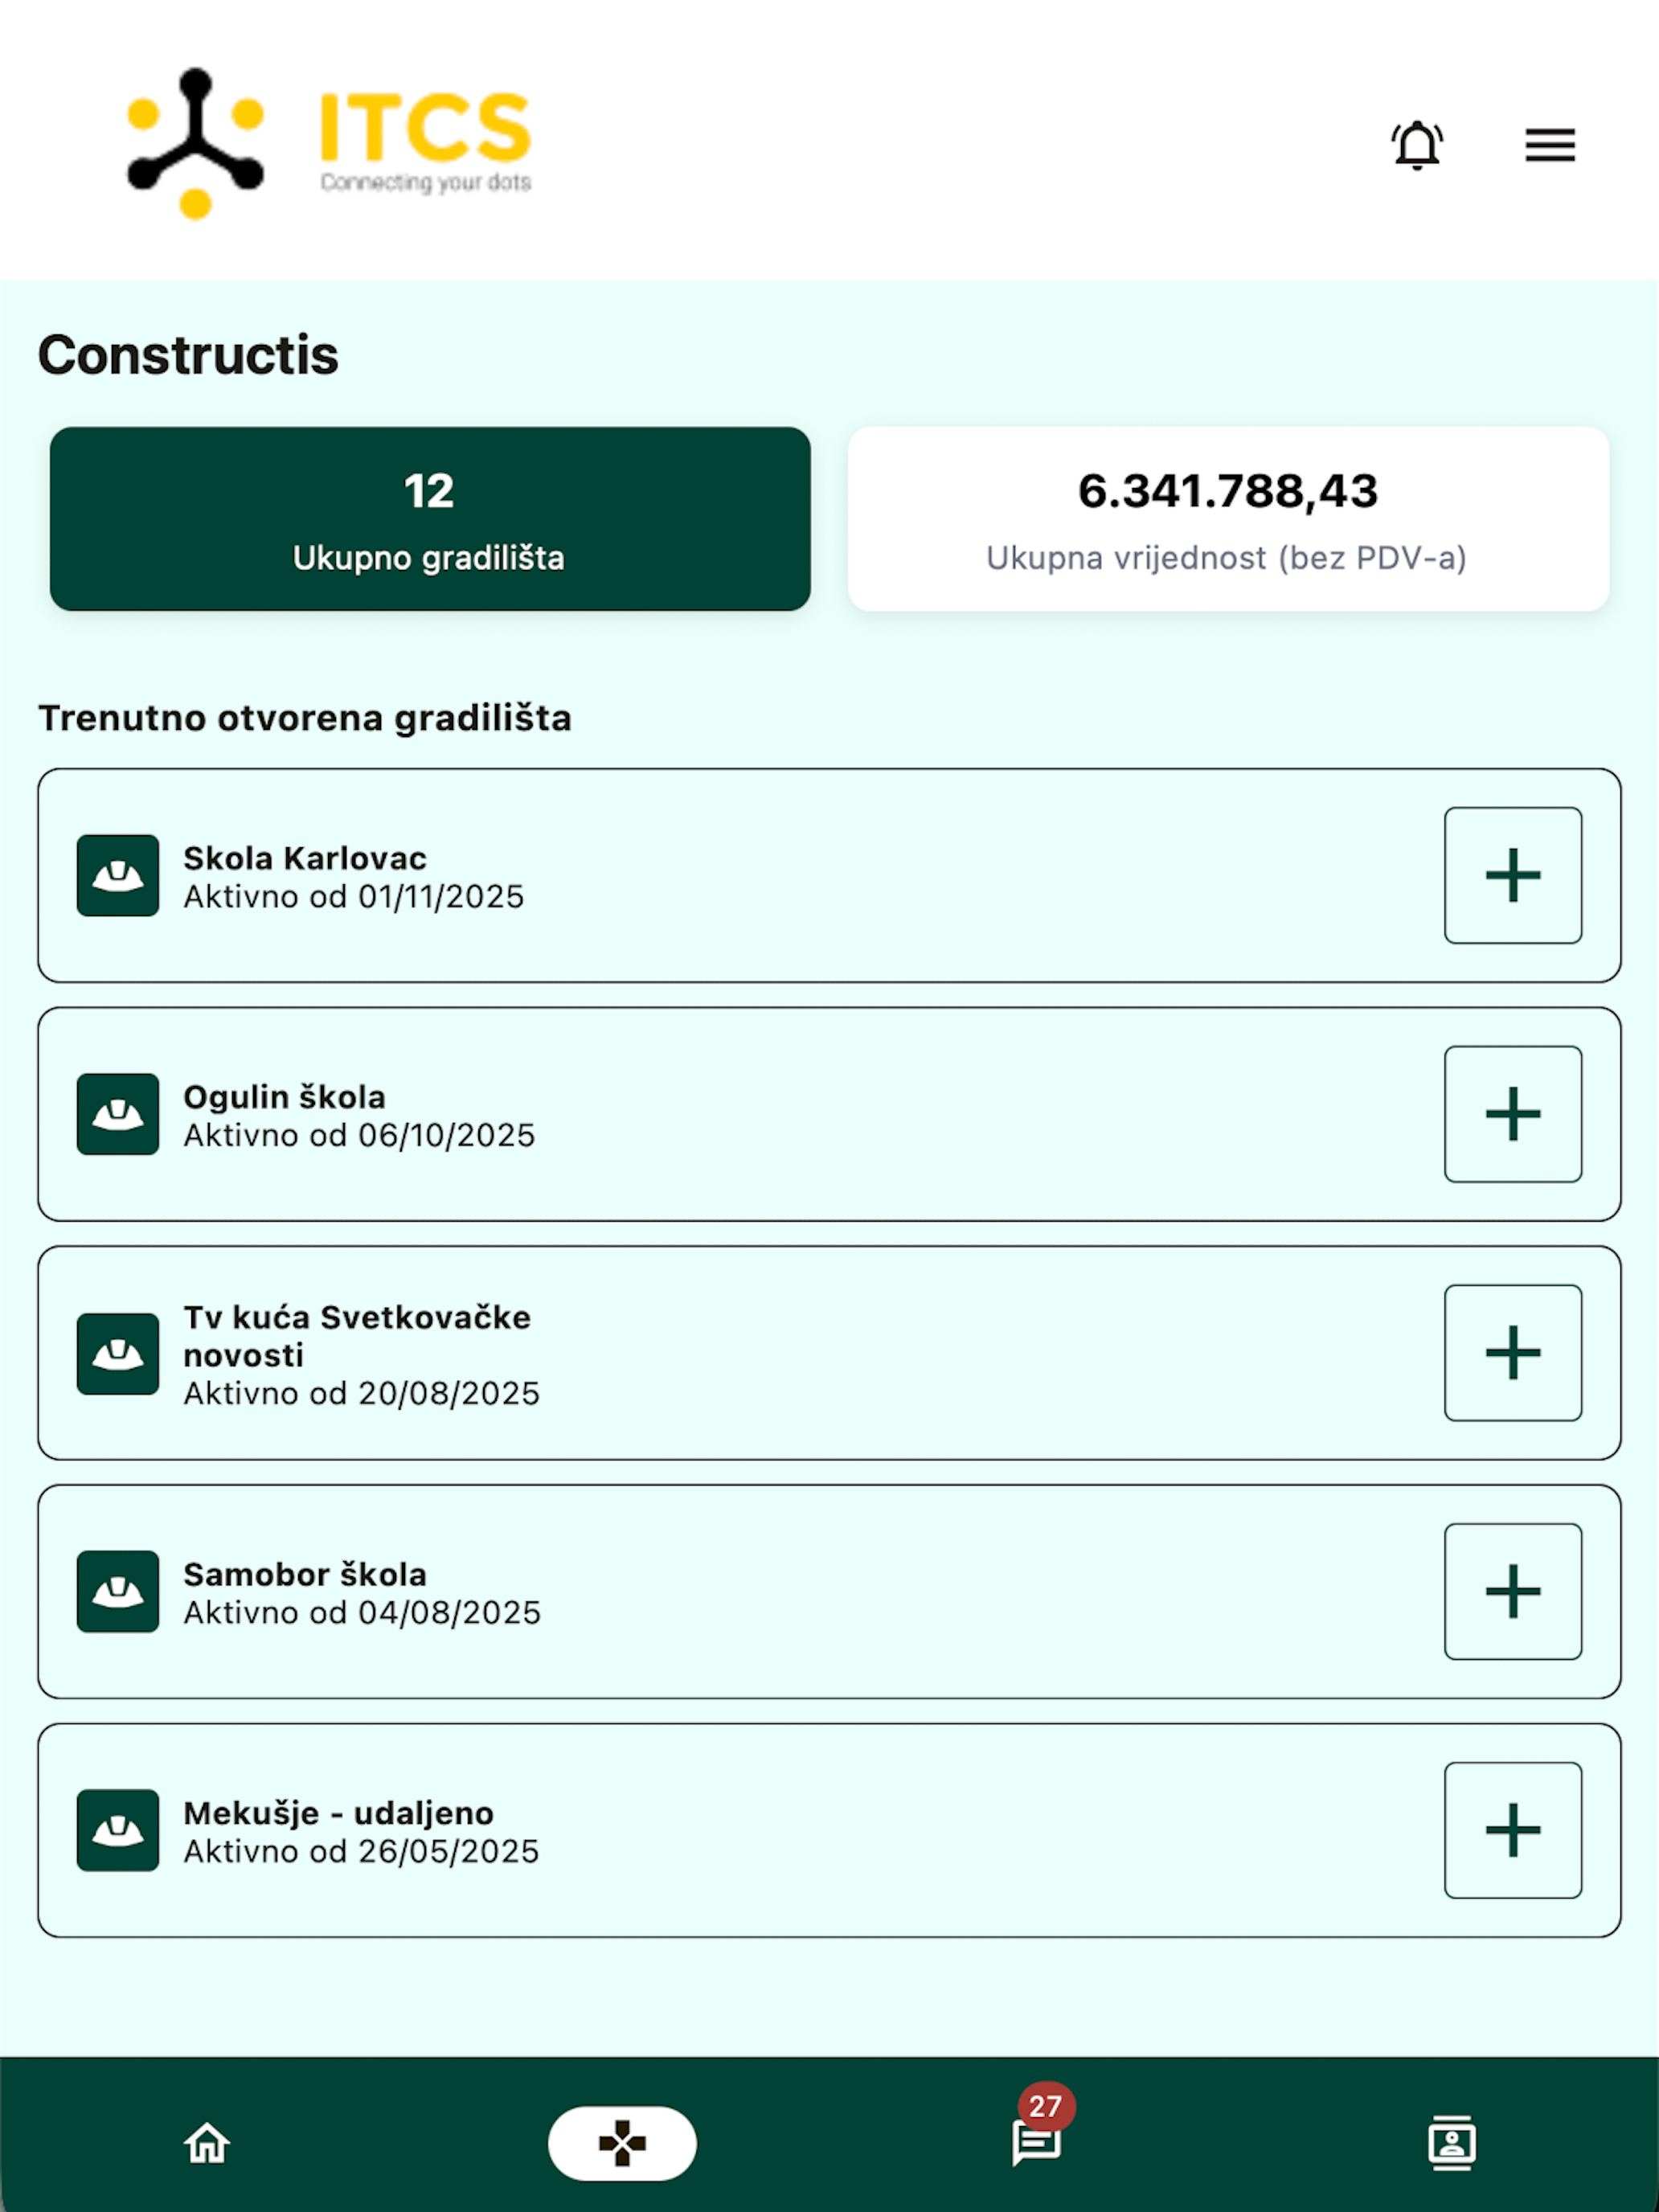Open the notifications bell
The width and height of the screenshot is (1659, 2212).
point(1416,145)
